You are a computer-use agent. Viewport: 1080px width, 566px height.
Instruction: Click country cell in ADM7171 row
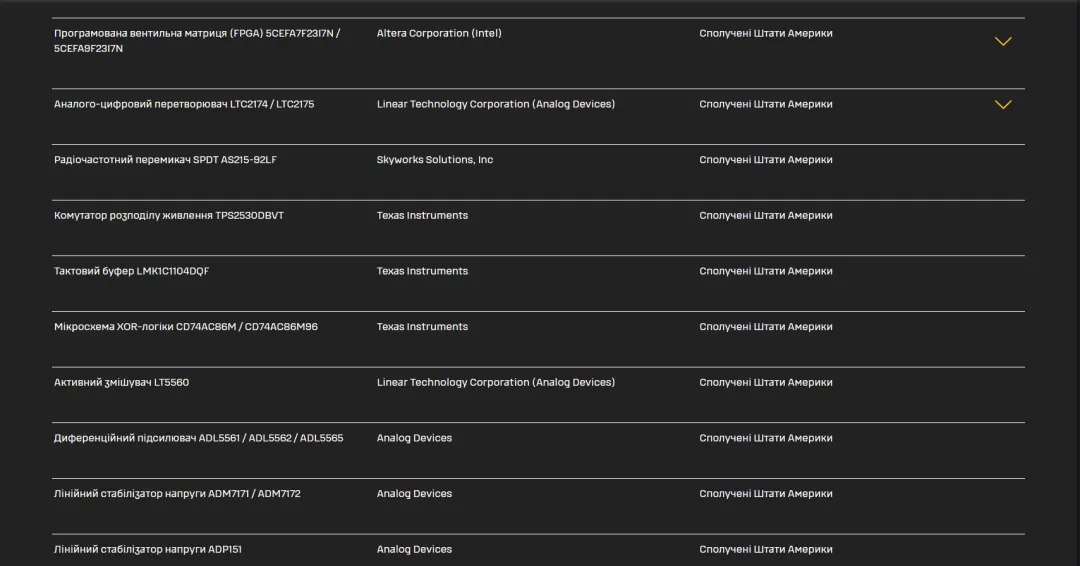point(766,494)
